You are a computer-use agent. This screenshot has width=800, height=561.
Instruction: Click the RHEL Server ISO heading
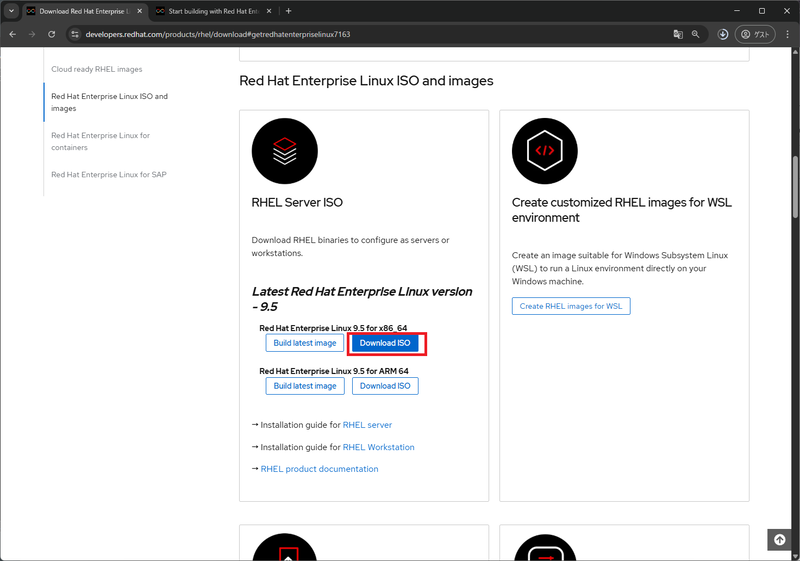(297, 202)
